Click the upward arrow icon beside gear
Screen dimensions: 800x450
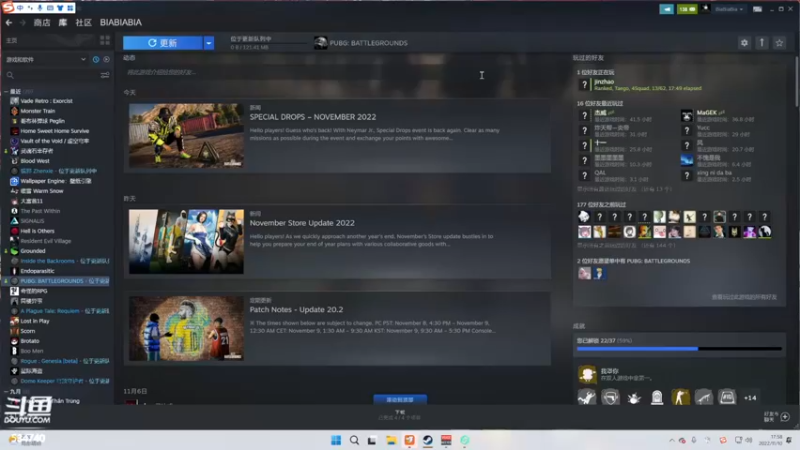762,43
